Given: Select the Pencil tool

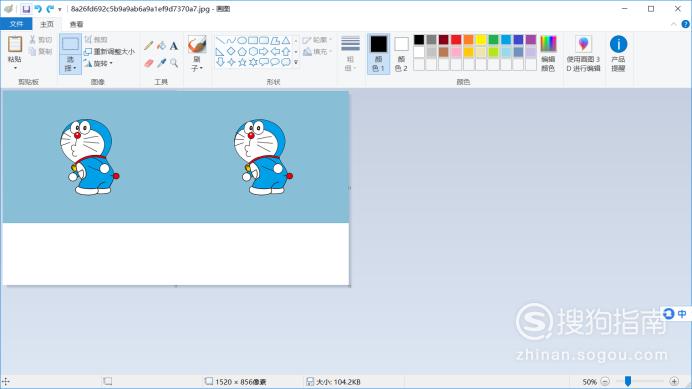Looking at the screenshot, I should (x=149, y=45).
